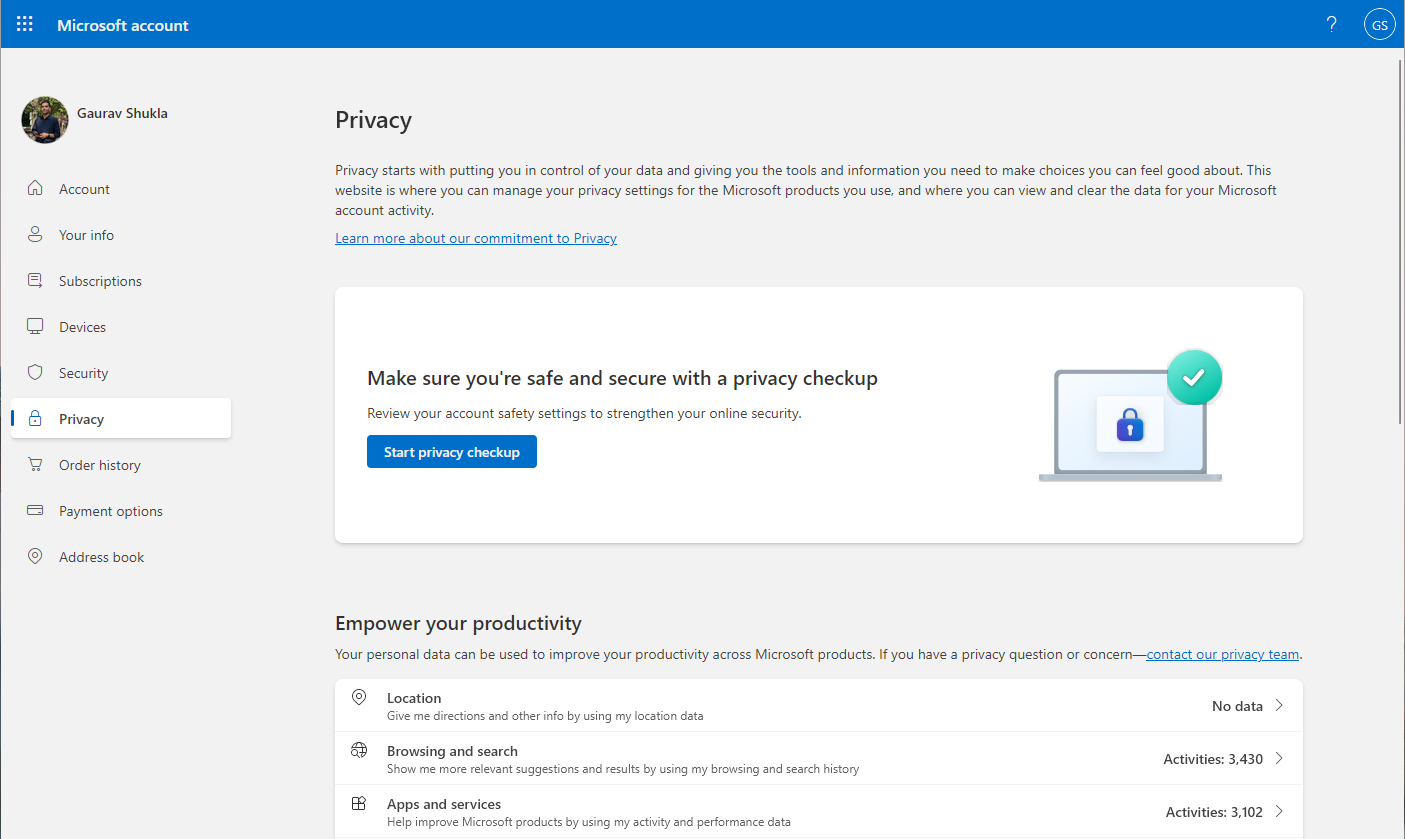Screen dimensions: 1405x839
Task: Click the Start privacy checkup button
Action: 451,451
